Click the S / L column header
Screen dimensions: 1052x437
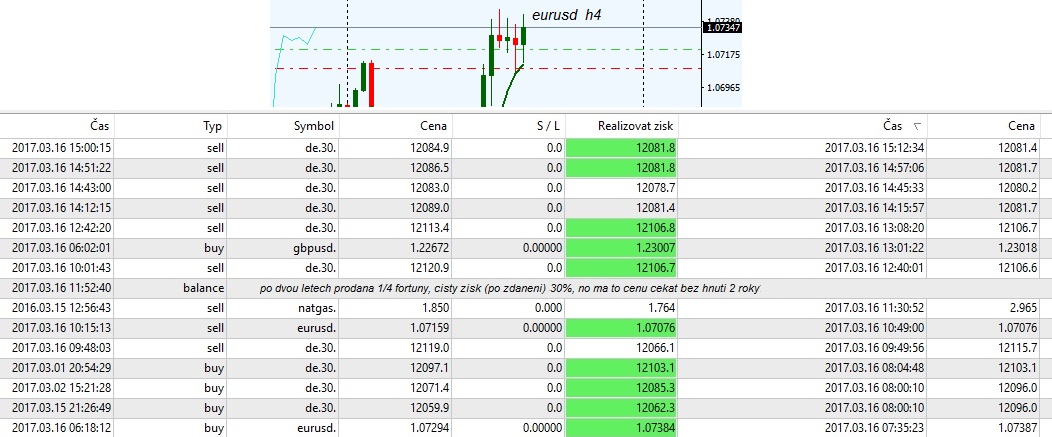(x=549, y=126)
